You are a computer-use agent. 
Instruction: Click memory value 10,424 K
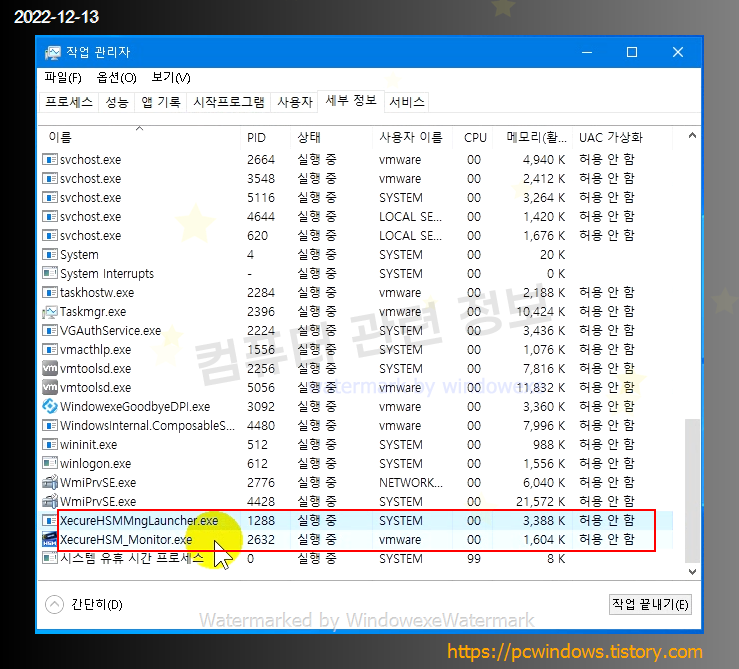(541, 312)
